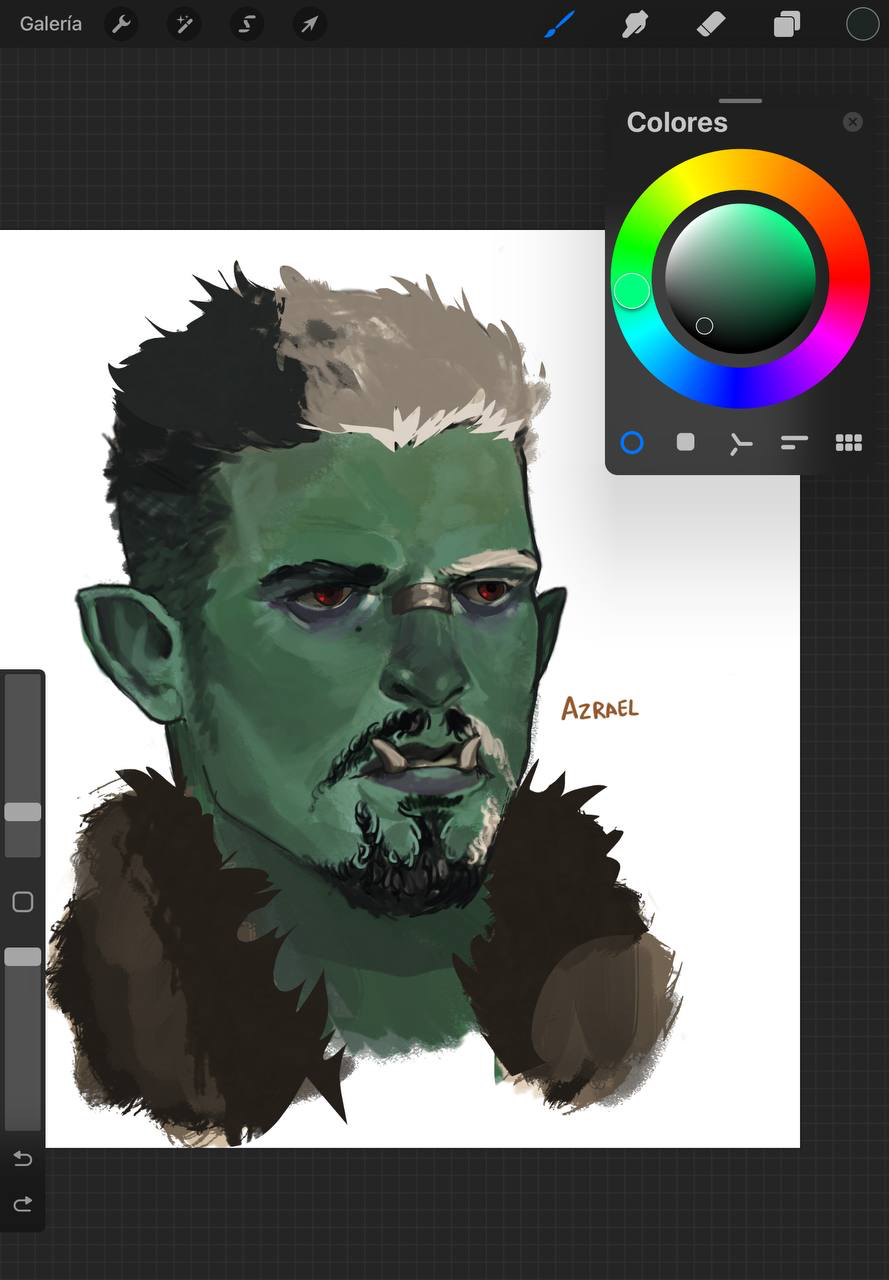Close the Colores panel
This screenshot has height=1280, width=889.
point(852,122)
